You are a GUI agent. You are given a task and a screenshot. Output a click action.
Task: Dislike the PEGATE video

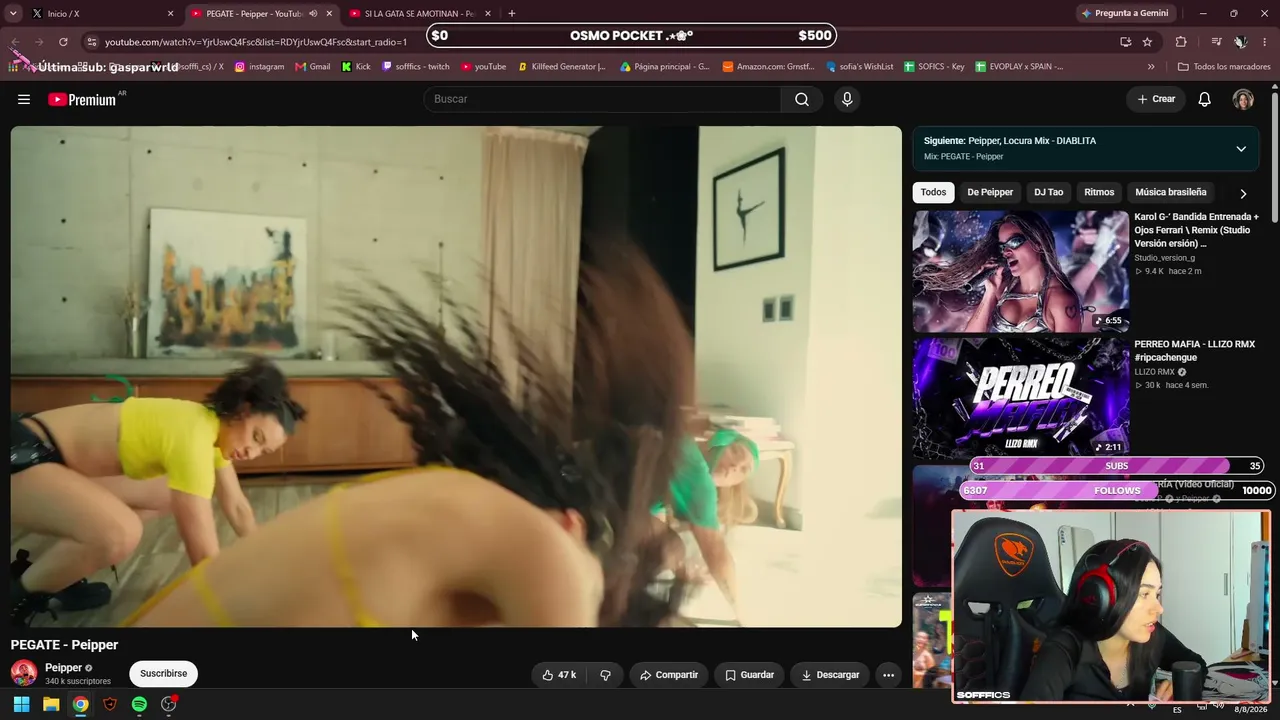click(x=605, y=675)
